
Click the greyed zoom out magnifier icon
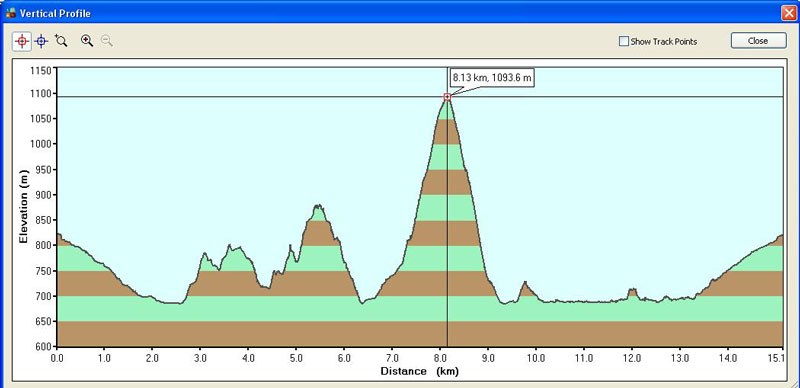107,41
